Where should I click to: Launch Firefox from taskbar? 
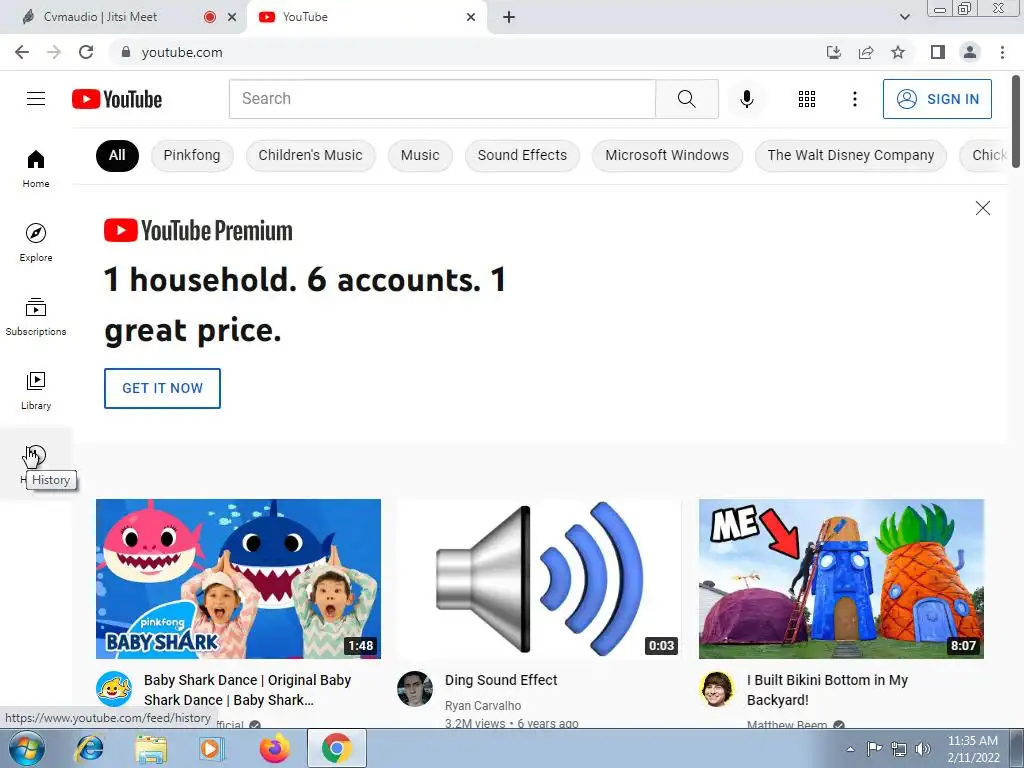[274, 748]
